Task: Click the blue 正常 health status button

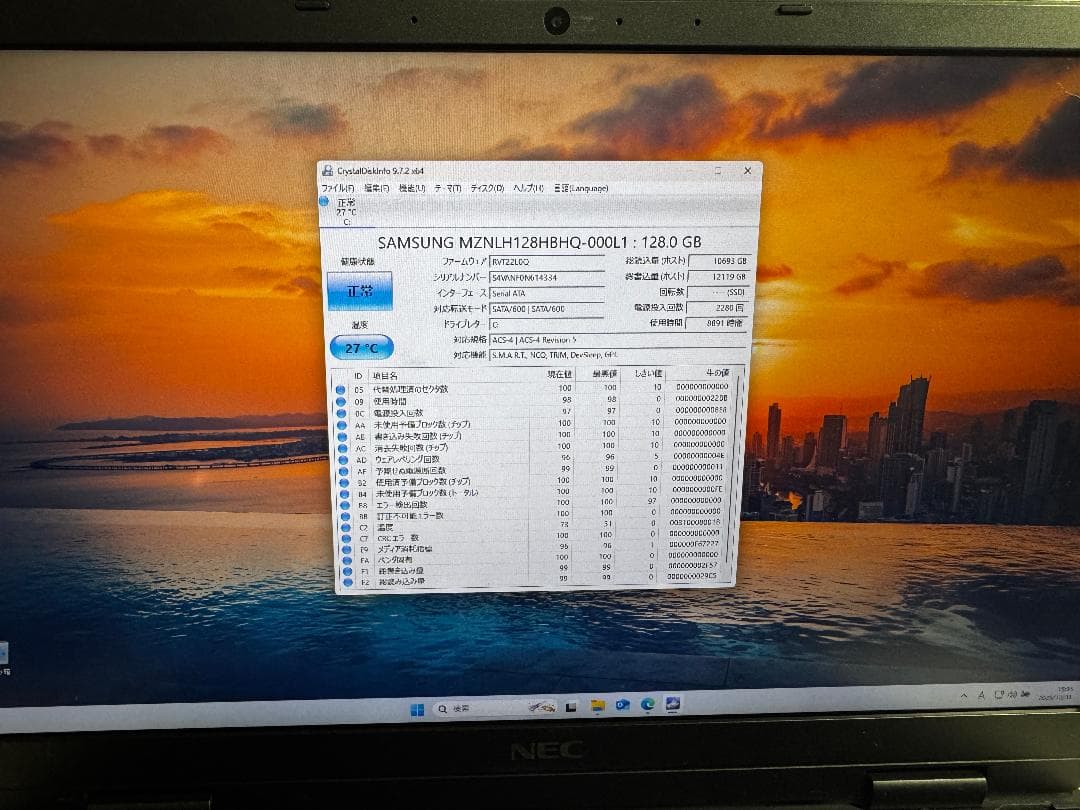Action: pos(359,291)
